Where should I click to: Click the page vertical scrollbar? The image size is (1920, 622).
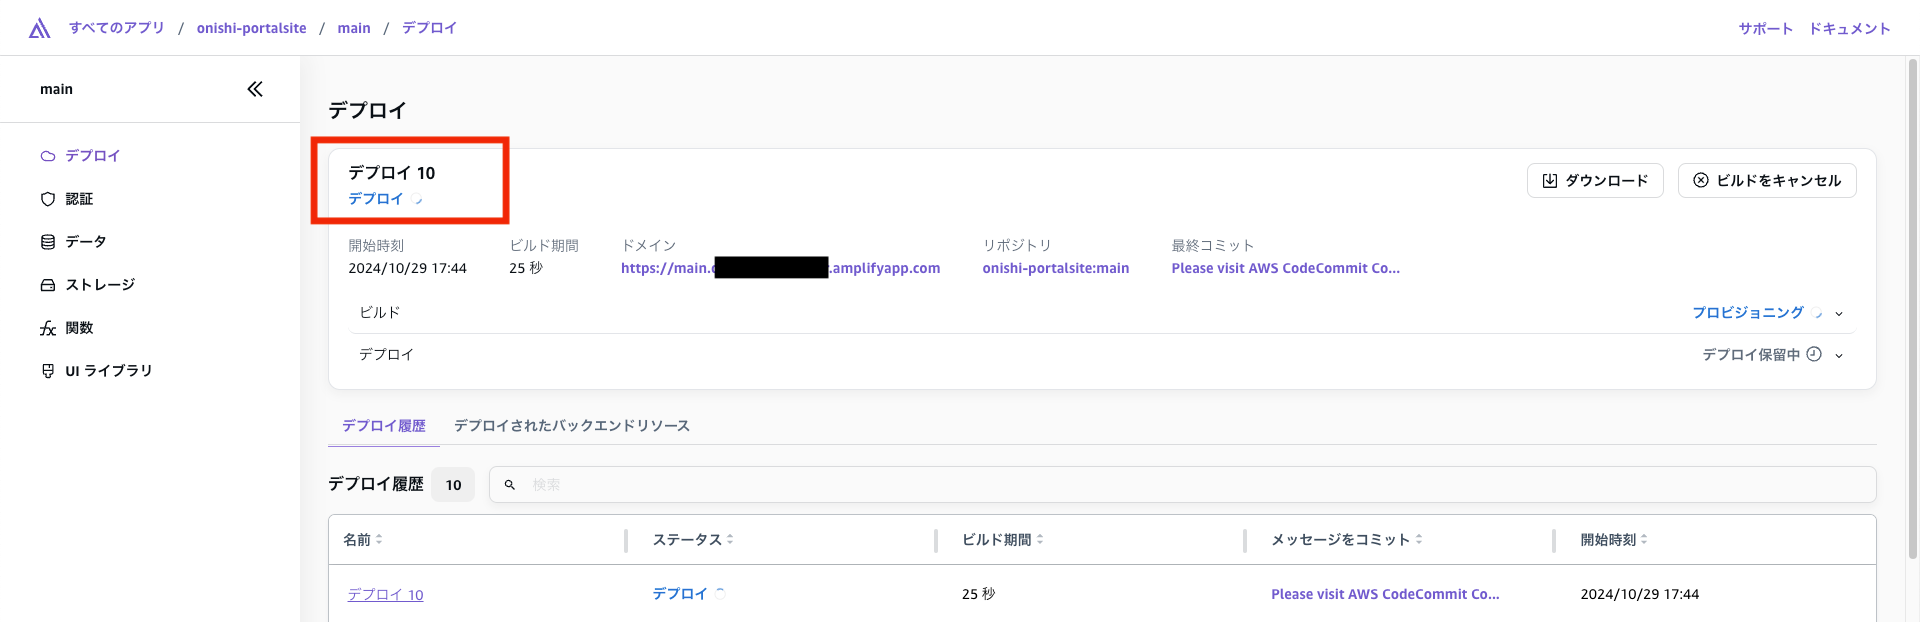(x=1912, y=300)
